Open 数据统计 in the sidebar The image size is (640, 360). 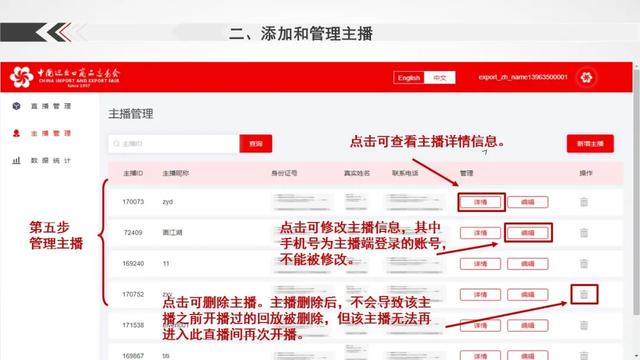51,160
